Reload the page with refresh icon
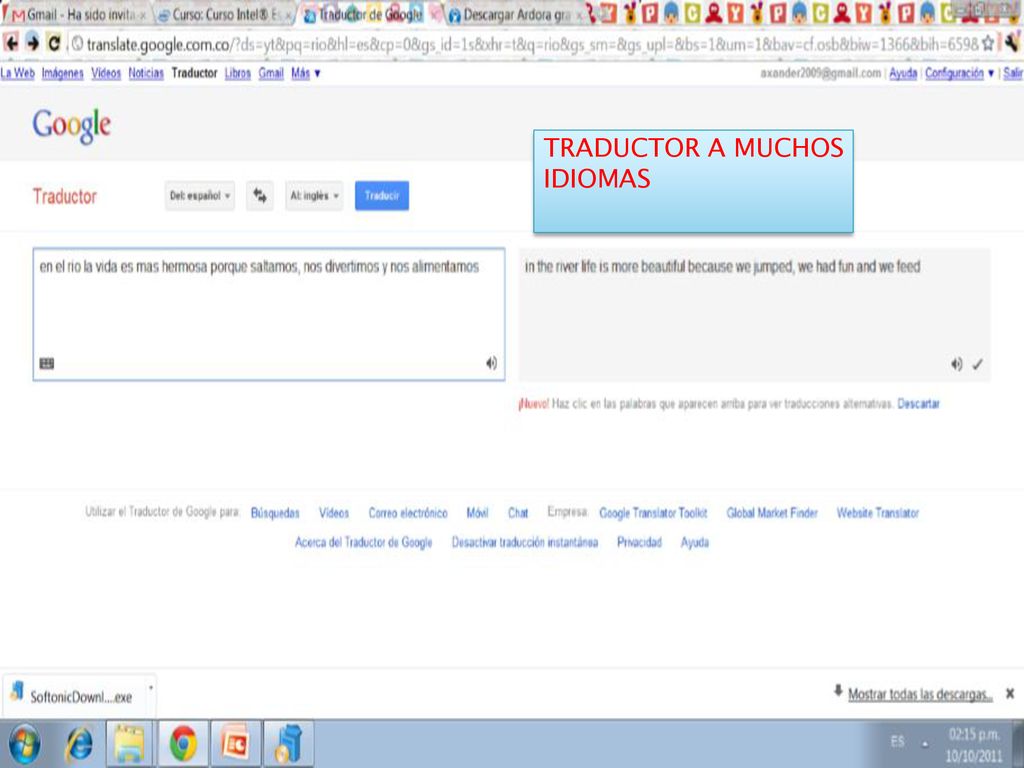This screenshot has width=1024, height=768. pyautogui.click(x=54, y=44)
